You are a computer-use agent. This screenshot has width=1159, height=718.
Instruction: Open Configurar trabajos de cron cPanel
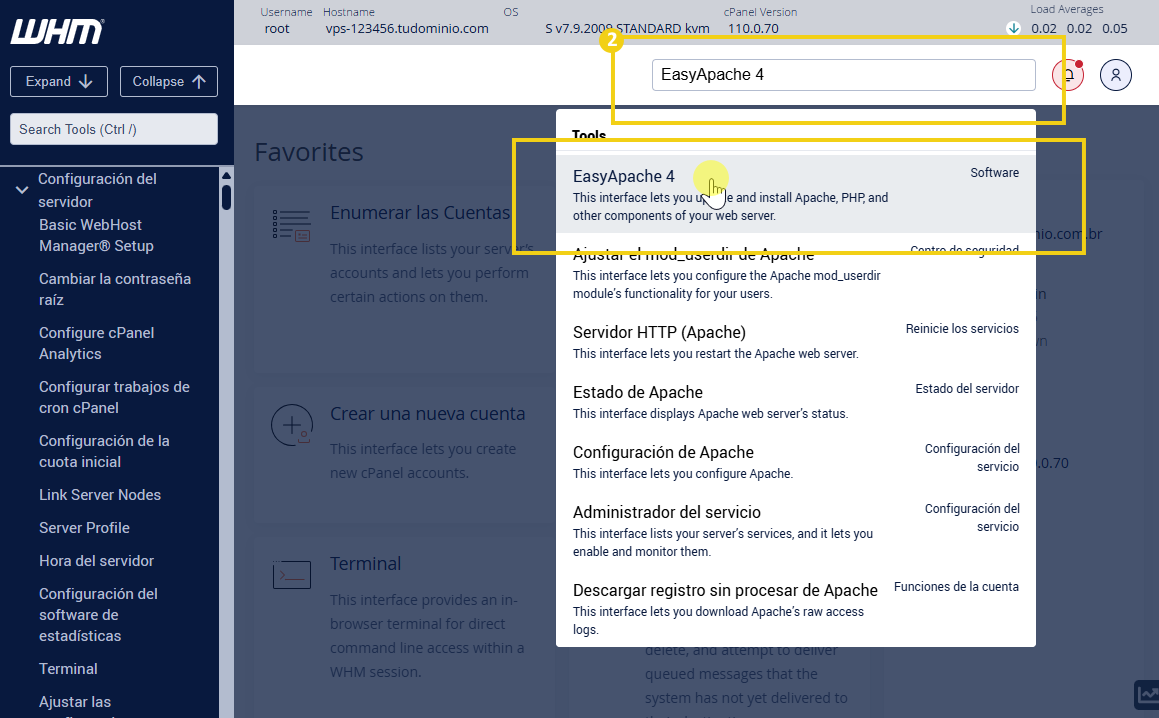(114, 397)
